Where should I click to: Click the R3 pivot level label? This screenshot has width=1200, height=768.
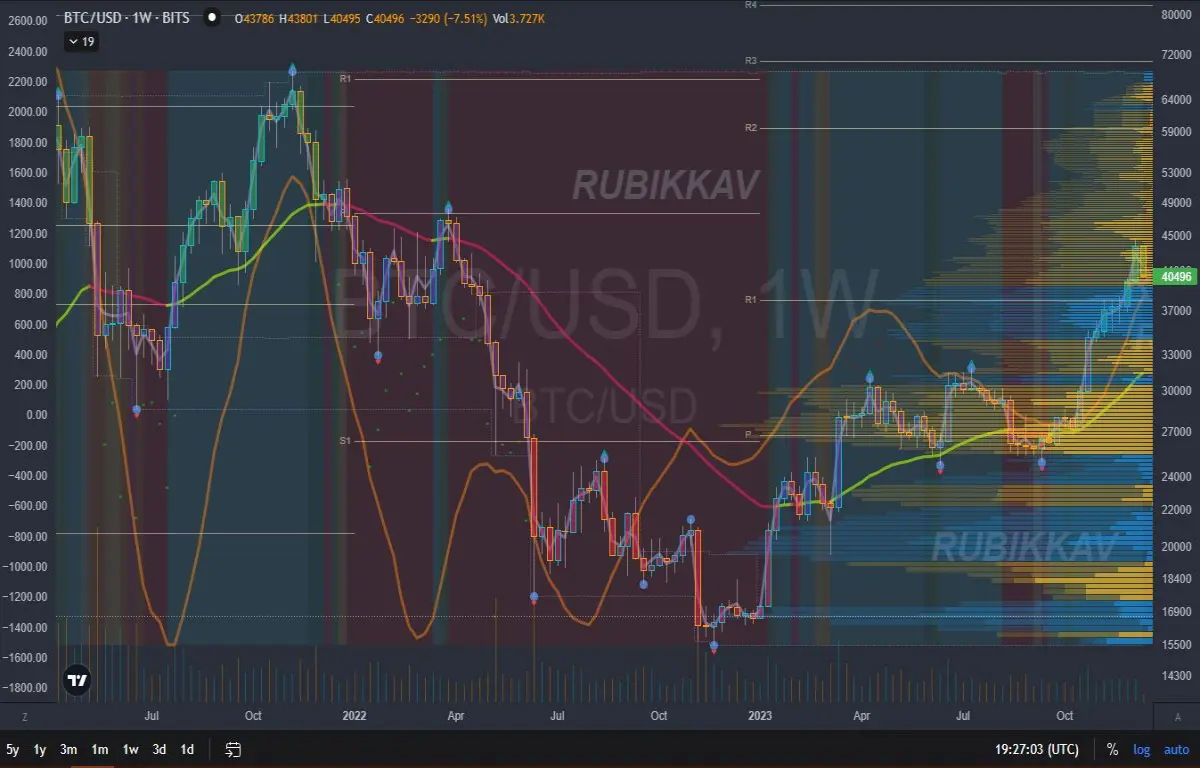751,61
